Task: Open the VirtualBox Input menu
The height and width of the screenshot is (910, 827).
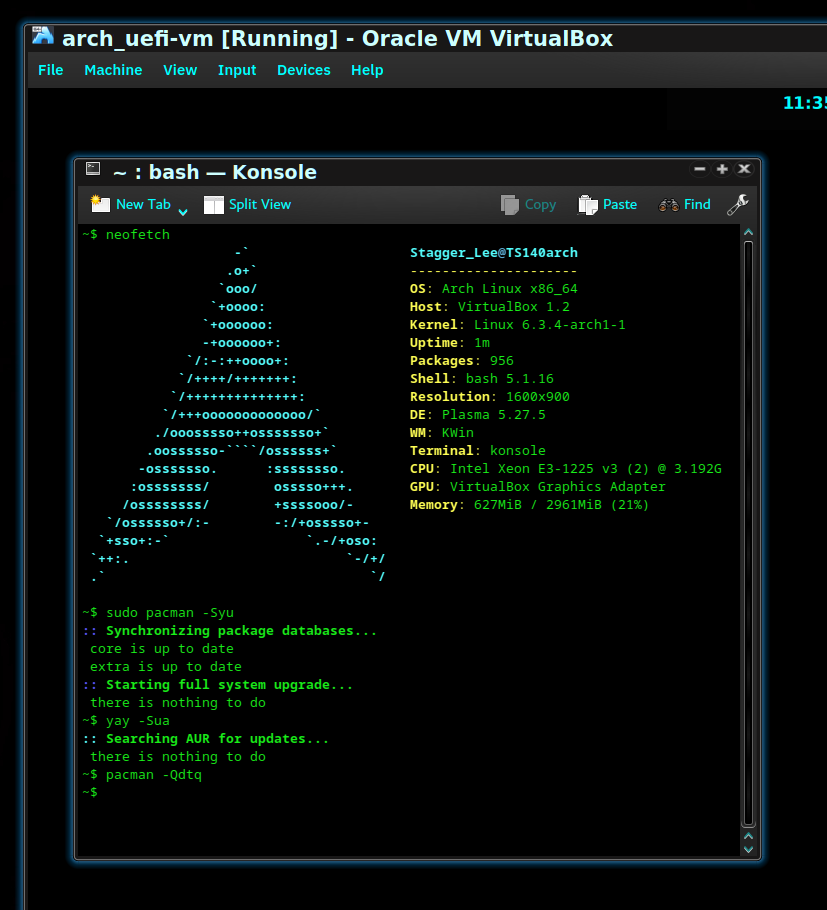Action: [x=237, y=70]
